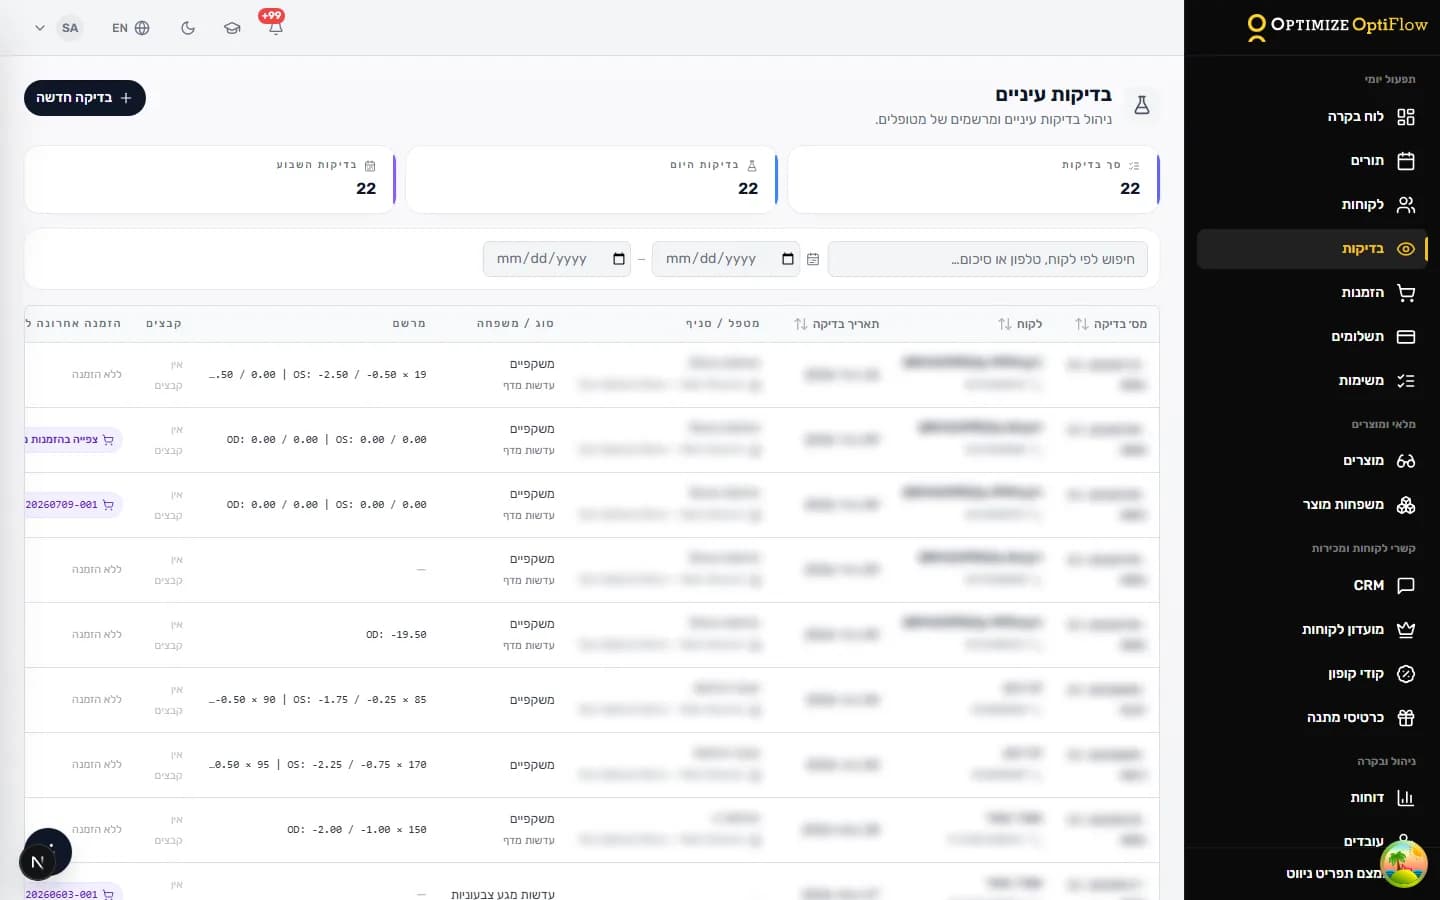Click the מצב הפרדת ניווט label
The width and height of the screenshot is (1440, 900).
tap(1333, 874)
